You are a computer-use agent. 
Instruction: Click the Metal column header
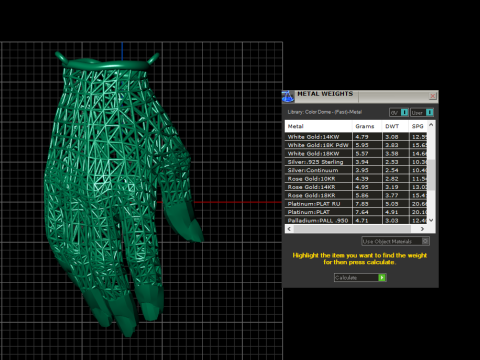pos(318,126)
